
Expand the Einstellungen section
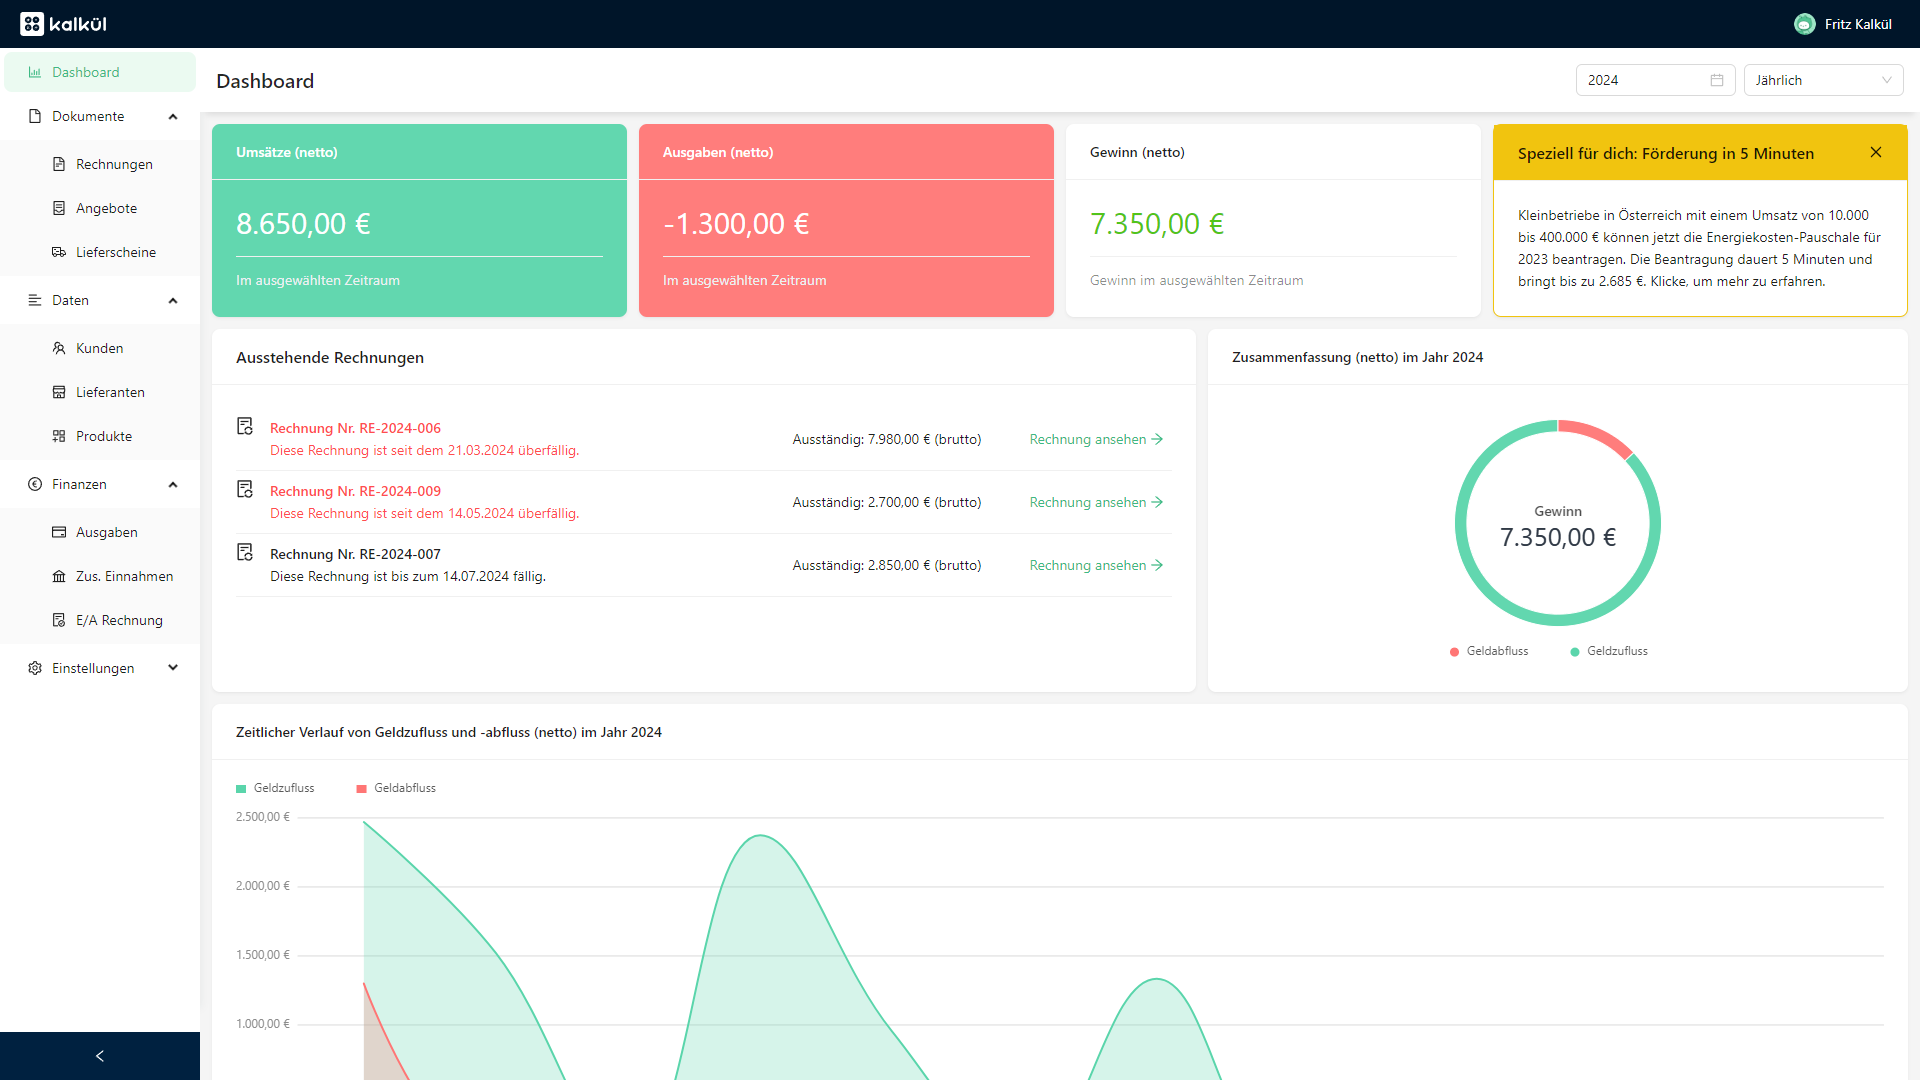[x=172, y=668]
